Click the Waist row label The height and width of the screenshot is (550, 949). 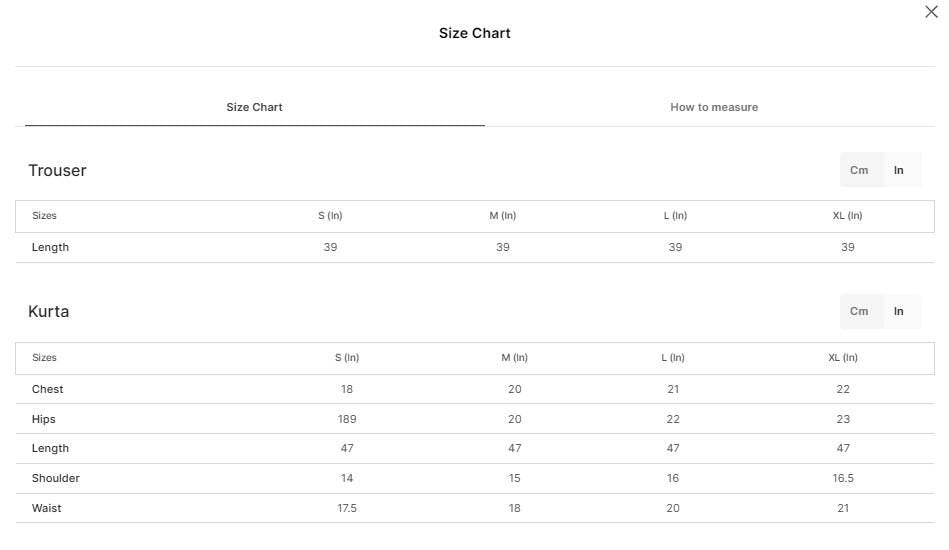tap(47, 508)
